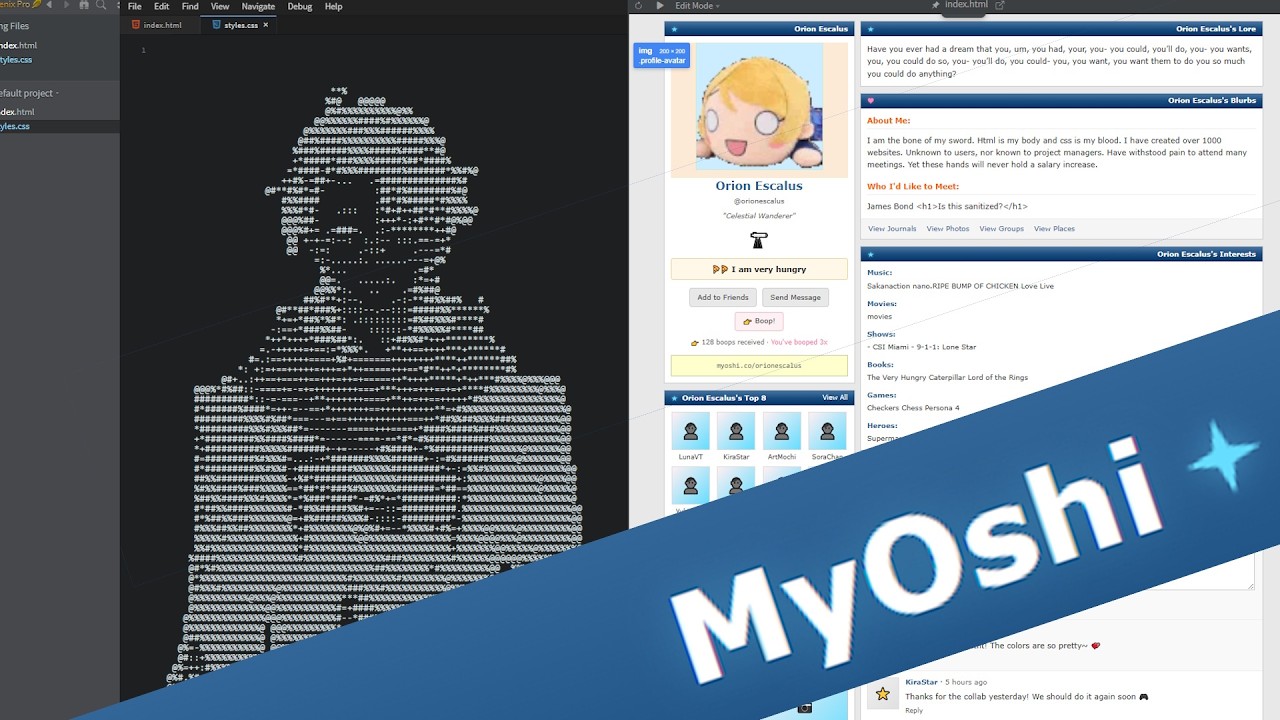Screen dimensions: 1280x720
Task: Click the star avatar beside KiraStar's comment
Action: click(x=883, y=693)
